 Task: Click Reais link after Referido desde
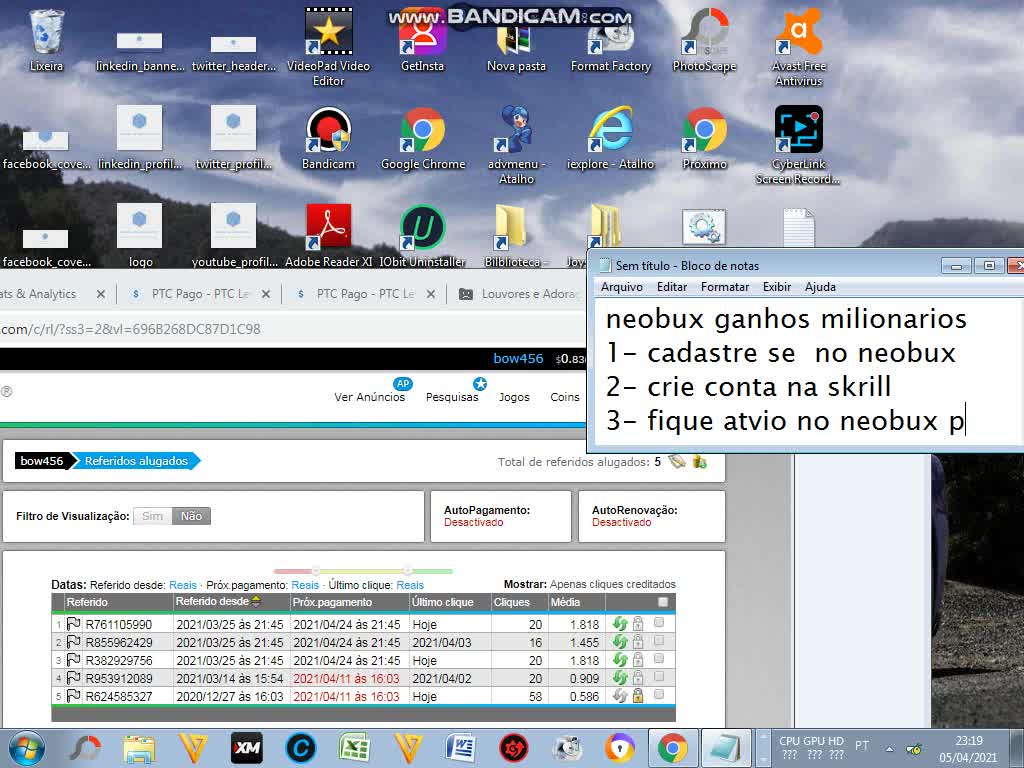coord(183,585)
